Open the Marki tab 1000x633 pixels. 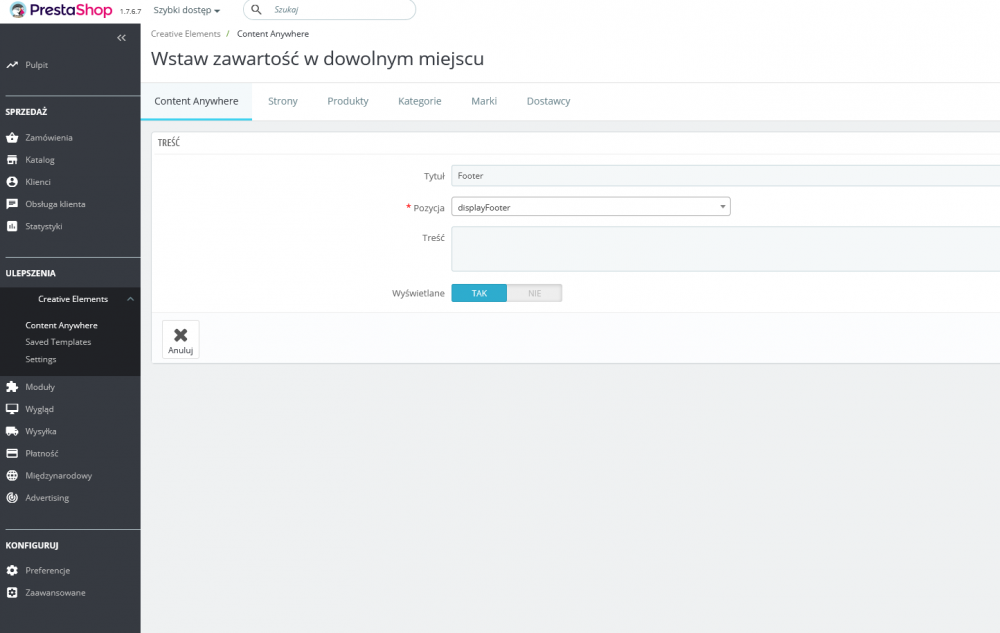484,100
